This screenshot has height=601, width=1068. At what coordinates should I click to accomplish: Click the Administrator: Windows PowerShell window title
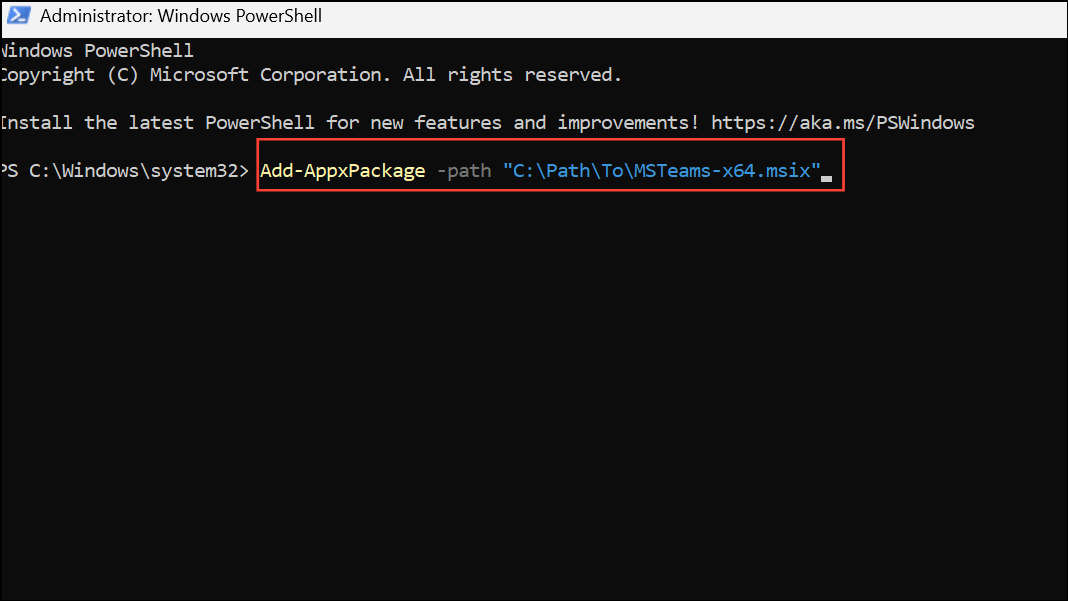180,16
